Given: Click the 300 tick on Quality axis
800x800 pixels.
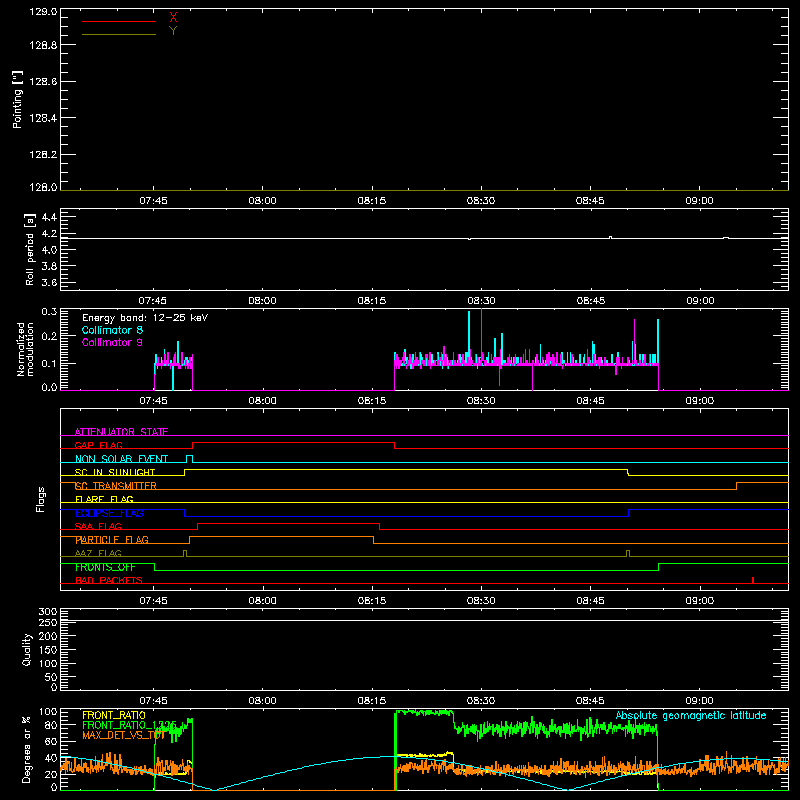Looking at the screenshot, I should [x=48, y=612].
